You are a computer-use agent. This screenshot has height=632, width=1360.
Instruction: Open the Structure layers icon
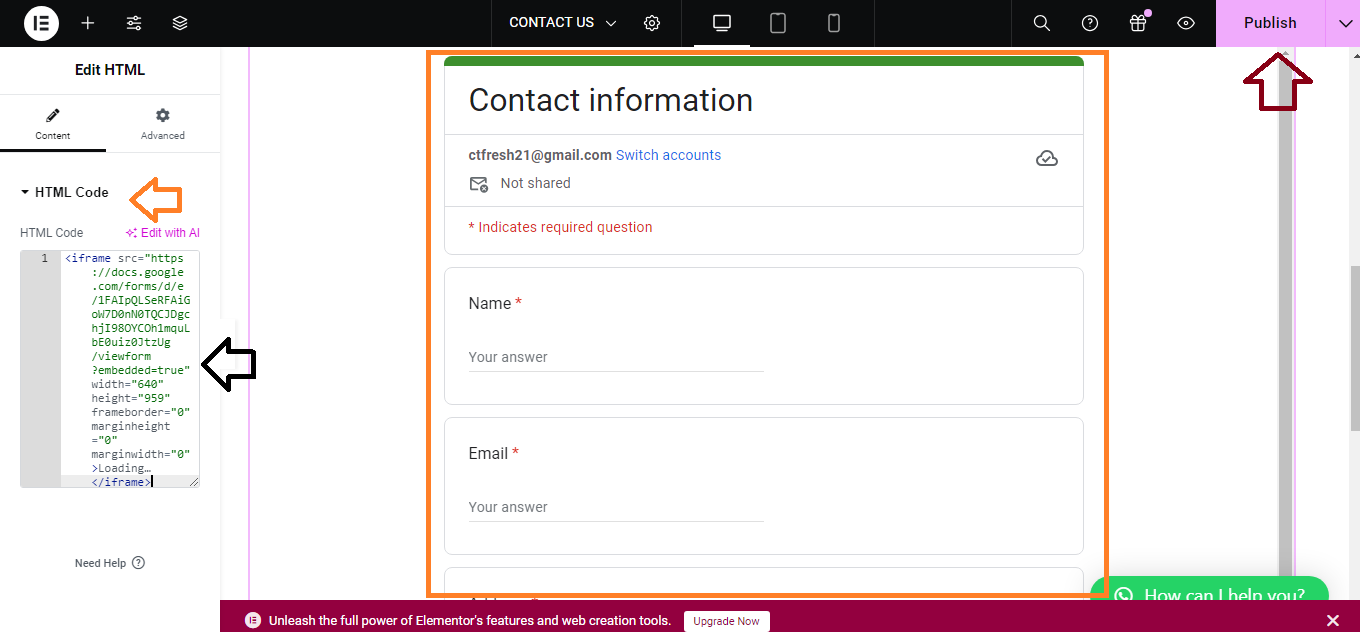coord(180,23)
